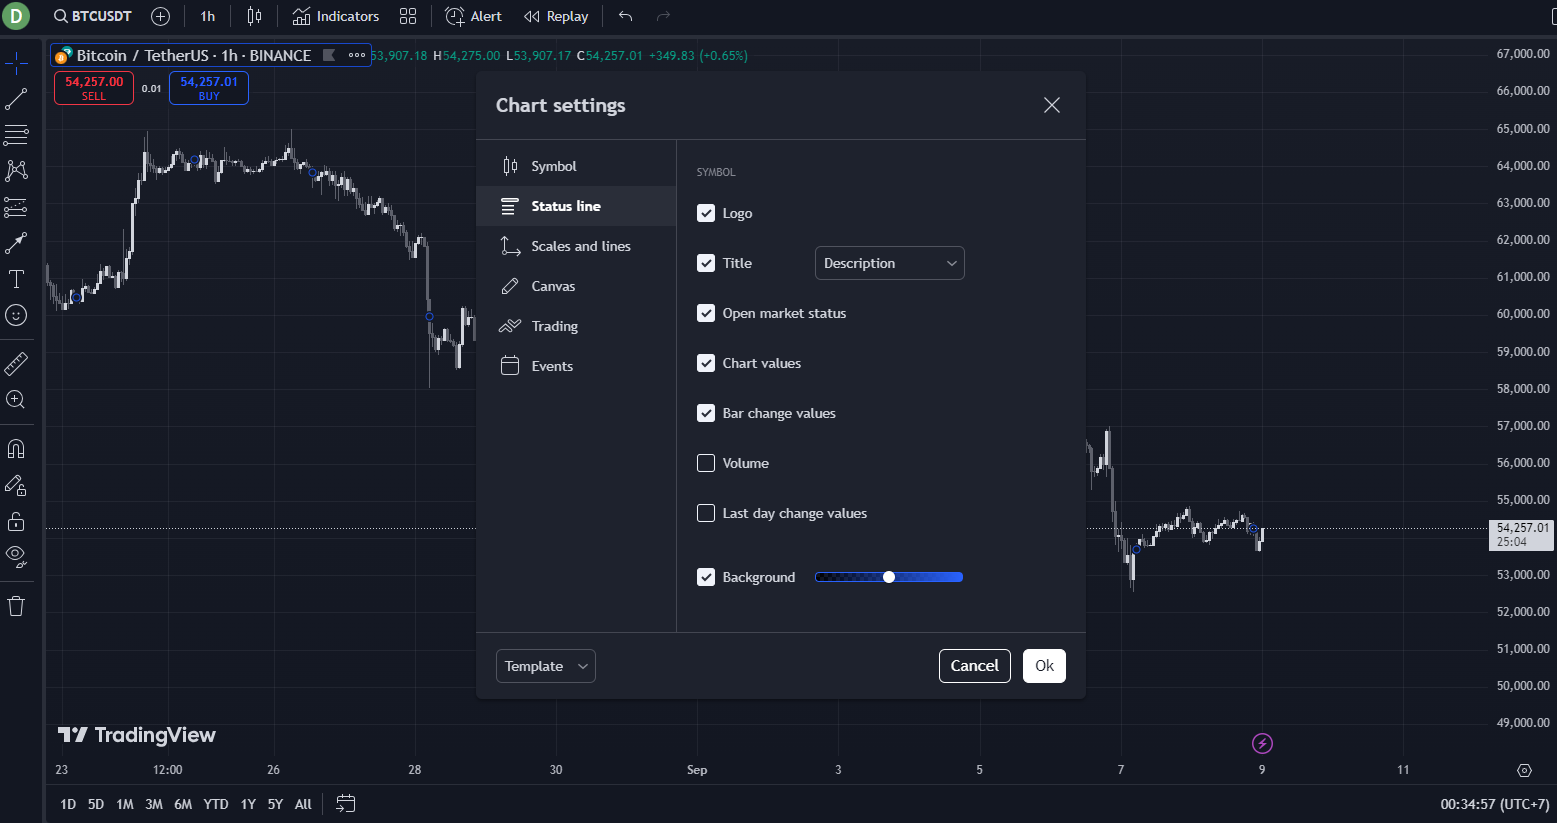Open the layout setup grid icon

408,16
